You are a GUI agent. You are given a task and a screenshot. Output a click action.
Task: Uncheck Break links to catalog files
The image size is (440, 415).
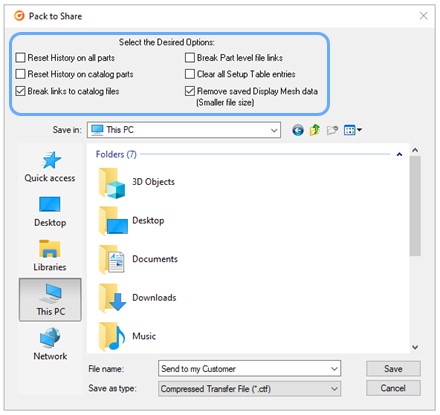point(21,91)
